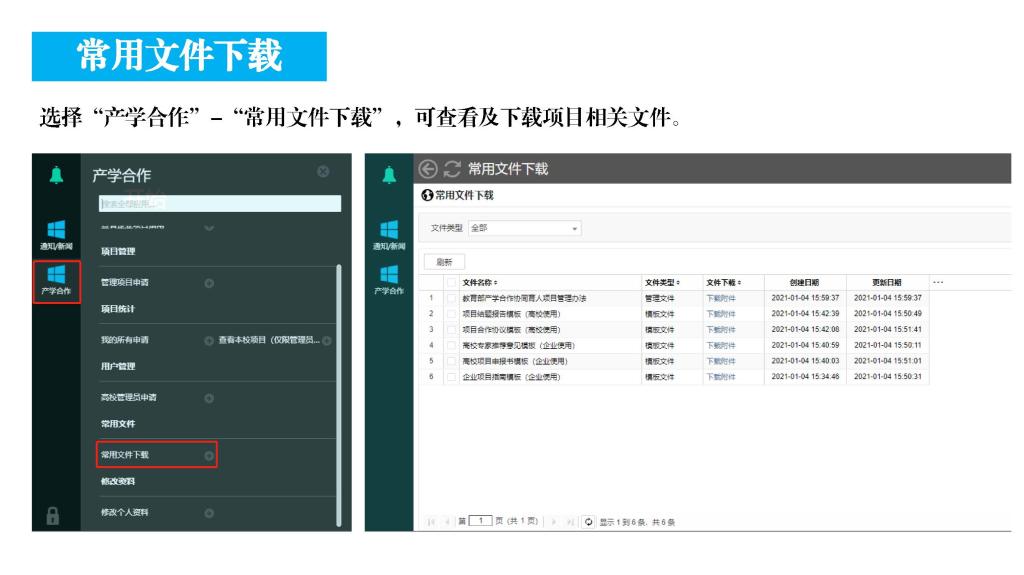Sort by the 文件名称 column header
The image size is (1024, 575).
(480, 282)
